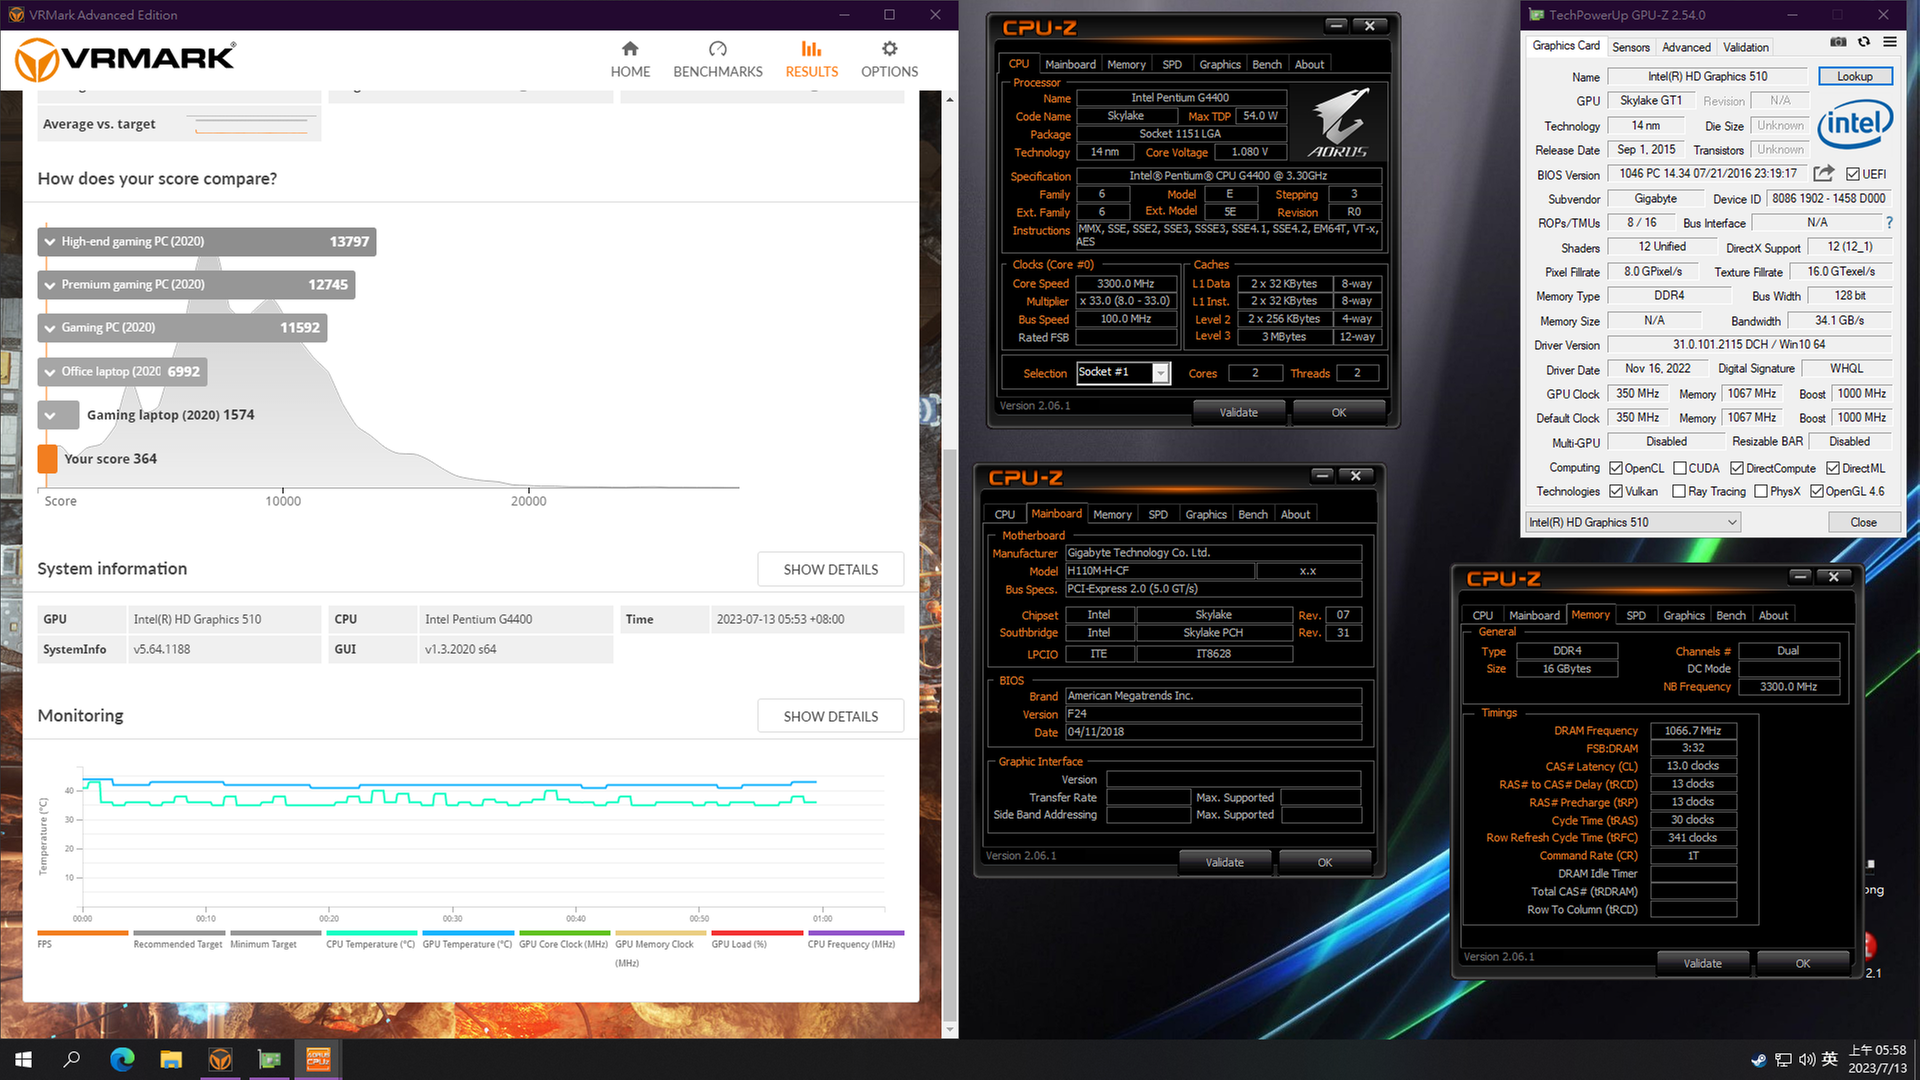
Task: Open Socket #1 selection dropdown
Action: pos(1160,373)
